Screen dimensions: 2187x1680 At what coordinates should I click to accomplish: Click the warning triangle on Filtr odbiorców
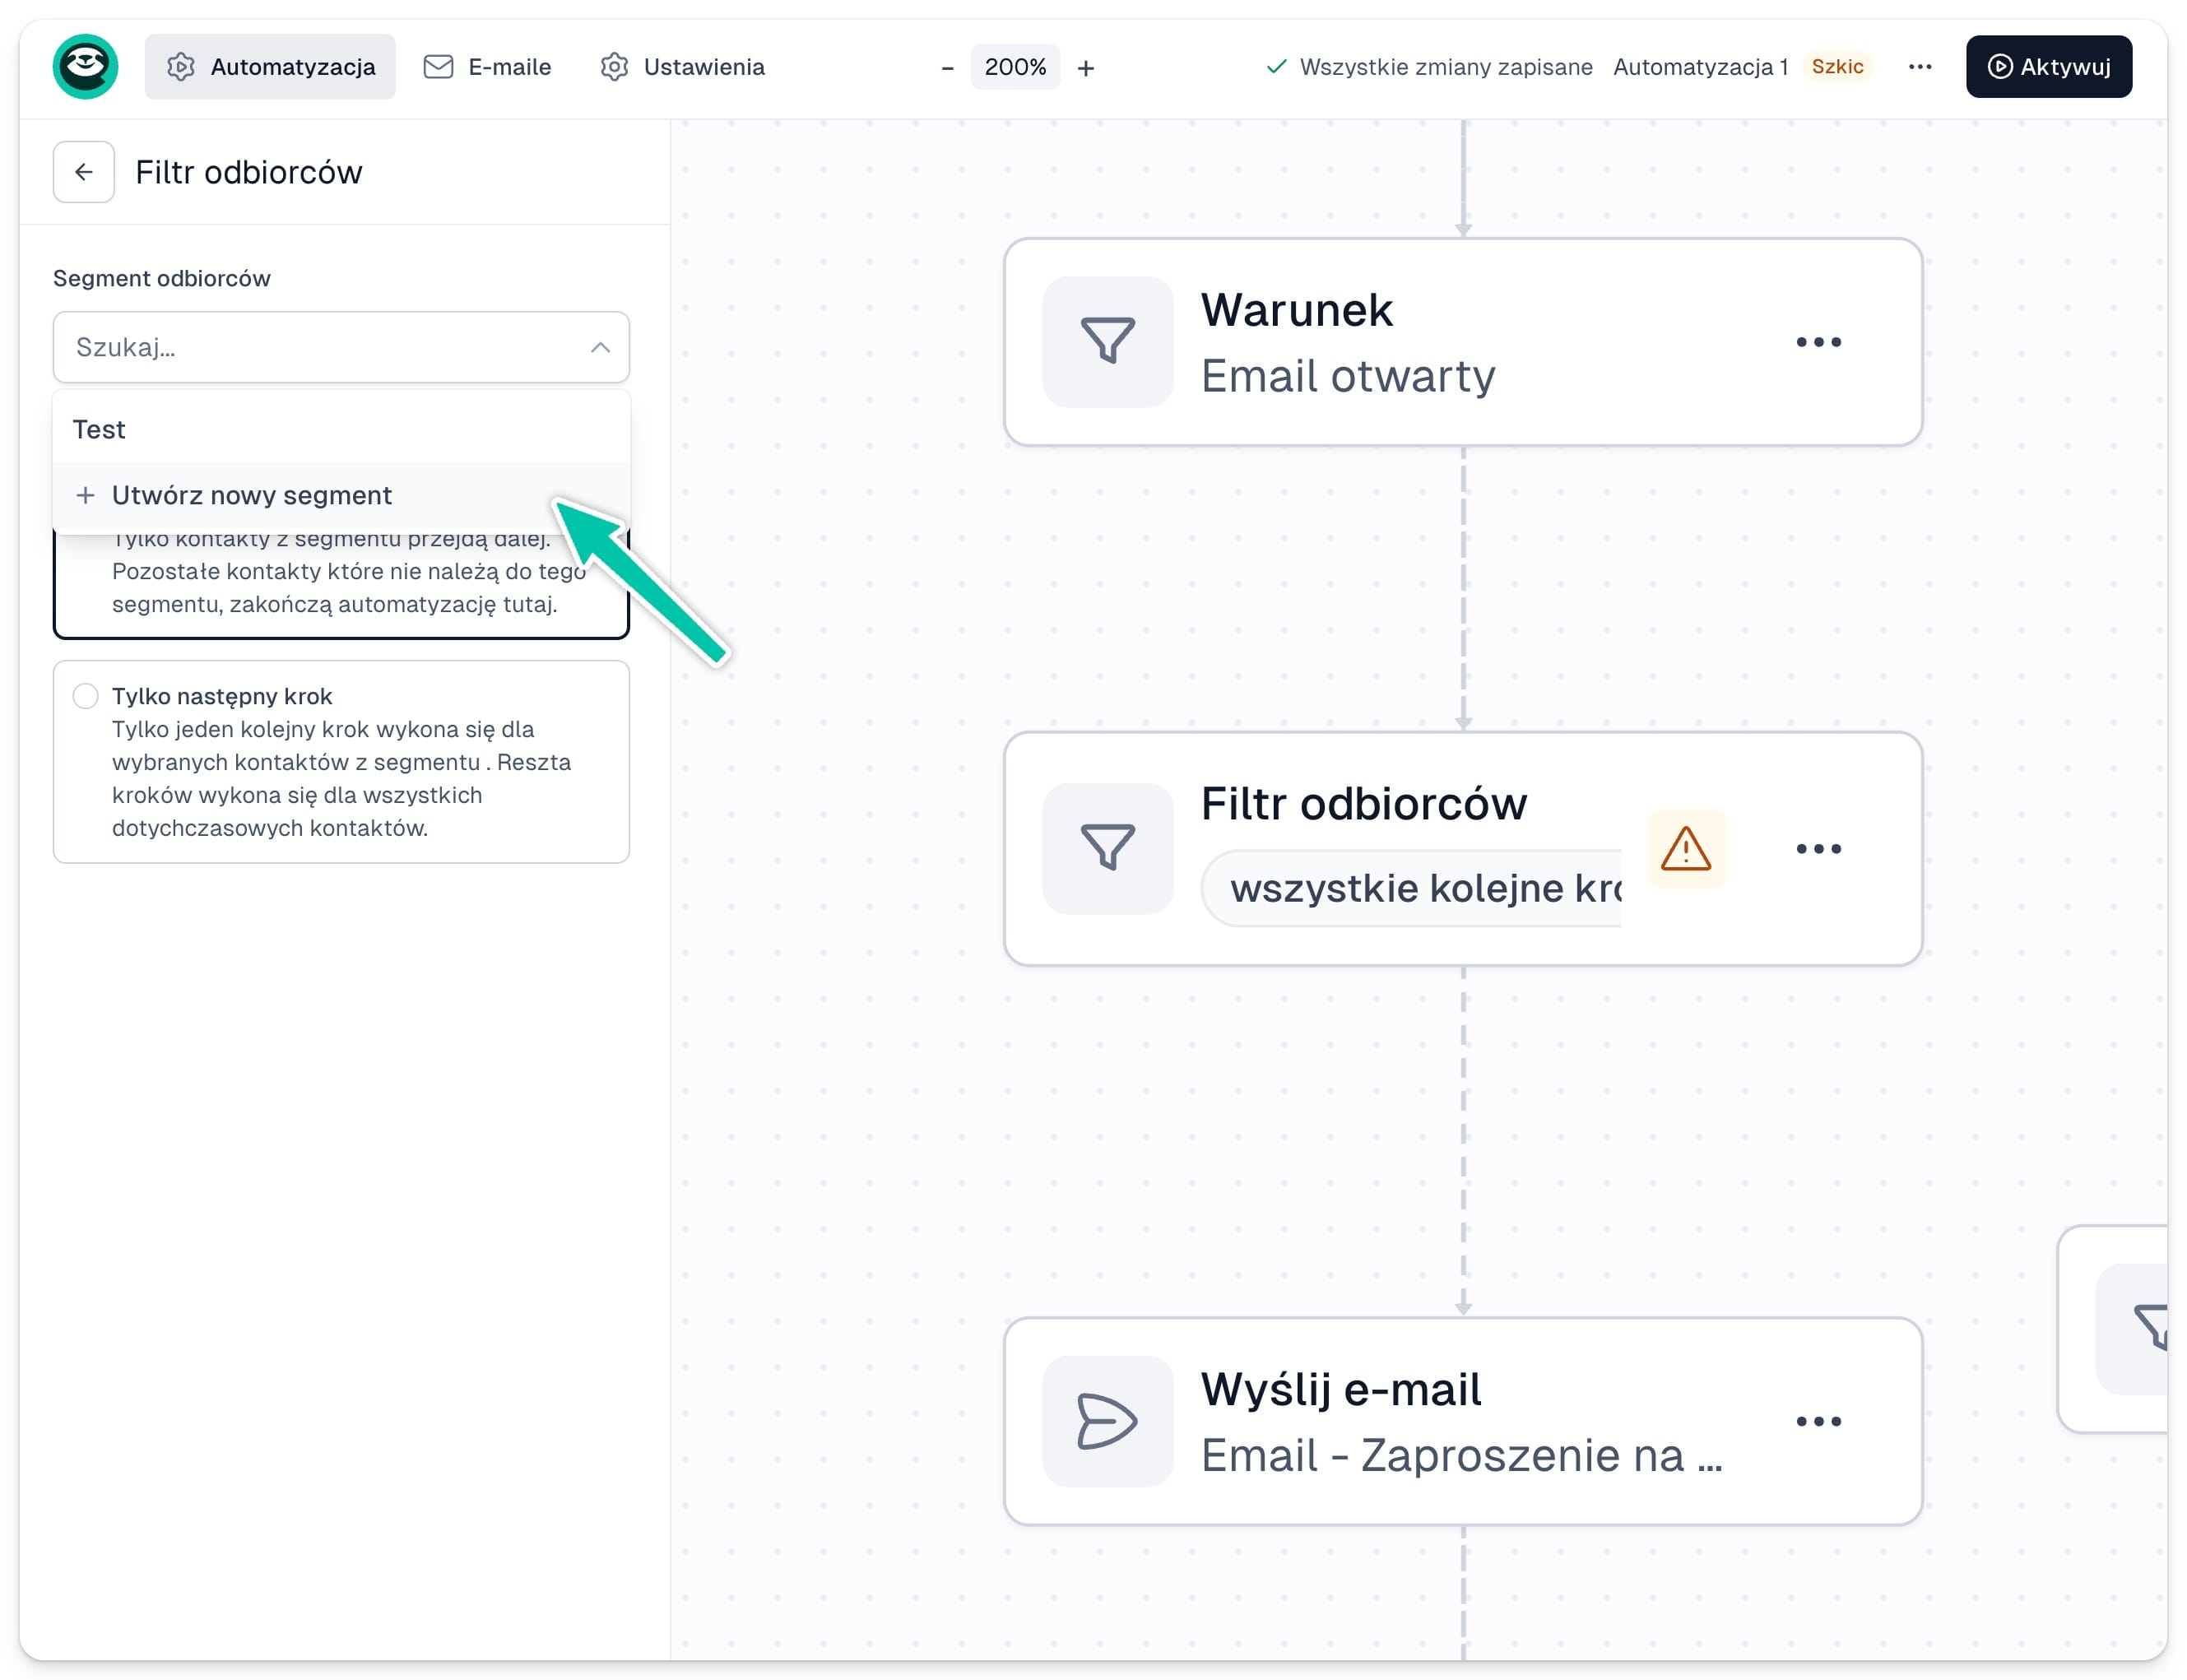pyautogui.click(x=1686, y=848)
